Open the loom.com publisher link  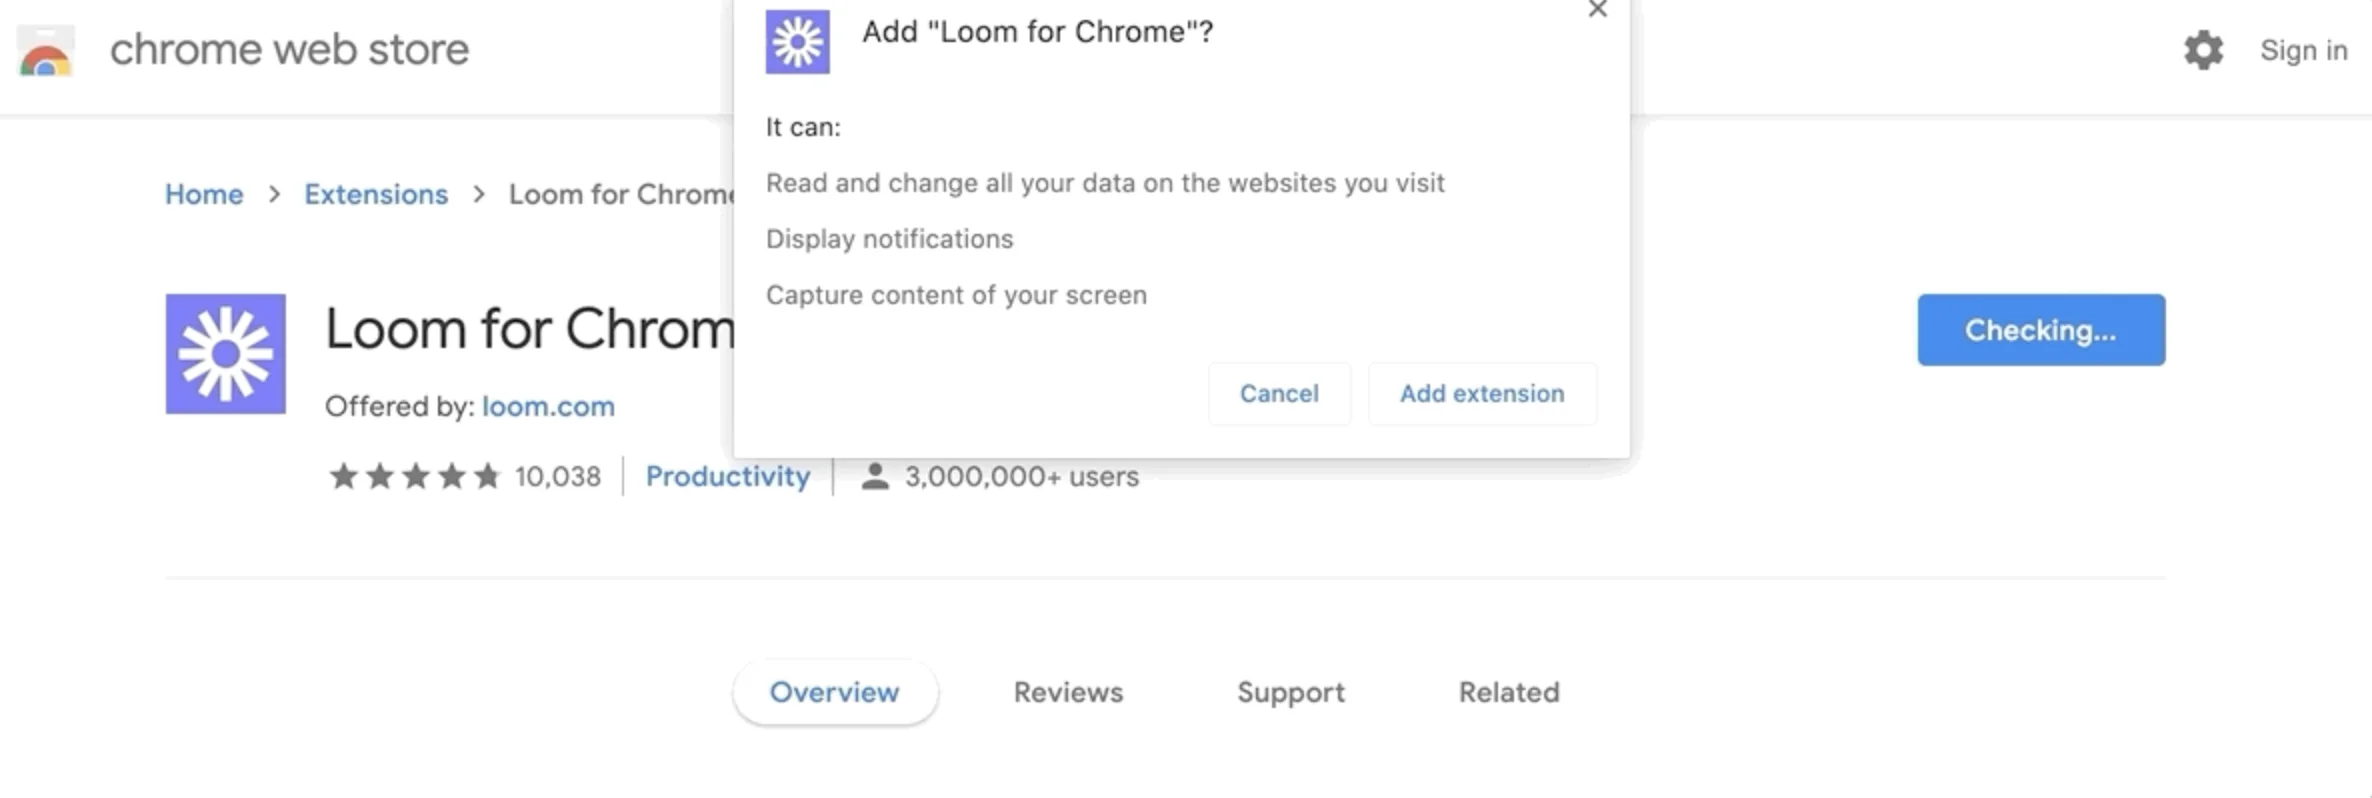(x=548, y=406)
